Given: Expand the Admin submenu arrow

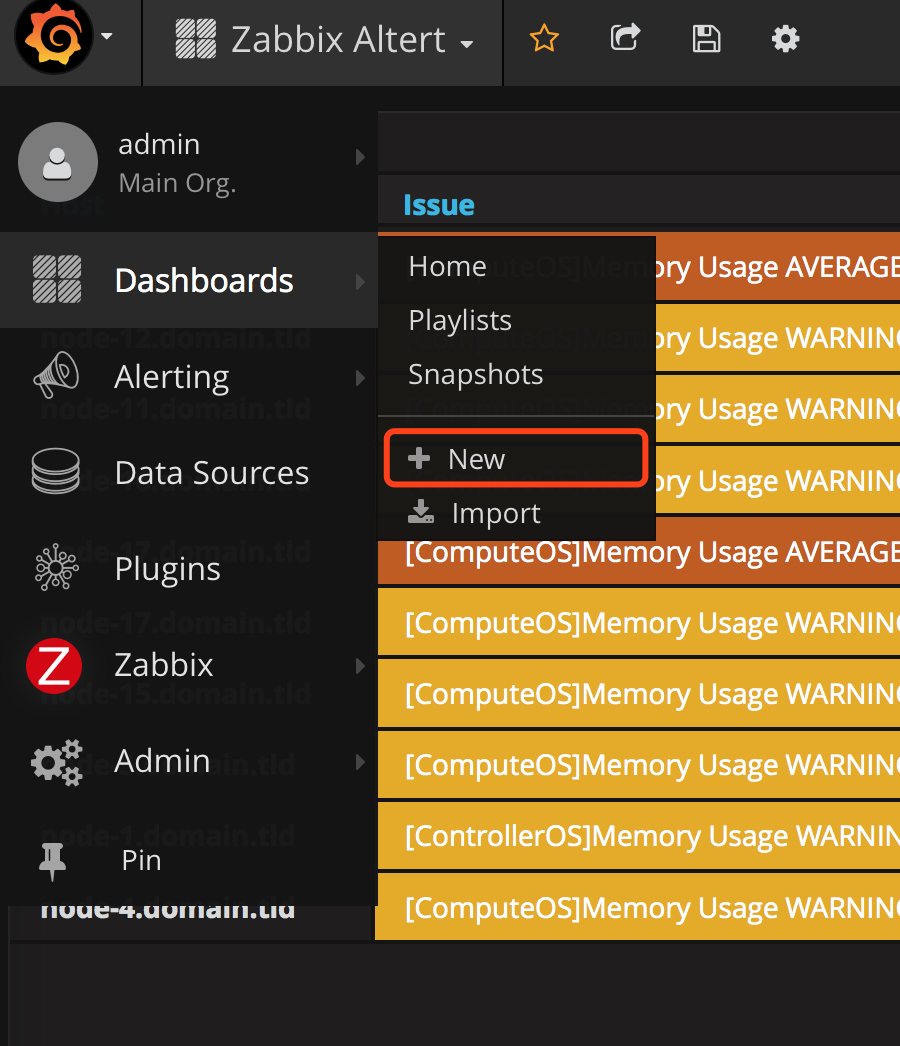Looking at the screenshot, I should pos(360,761).
